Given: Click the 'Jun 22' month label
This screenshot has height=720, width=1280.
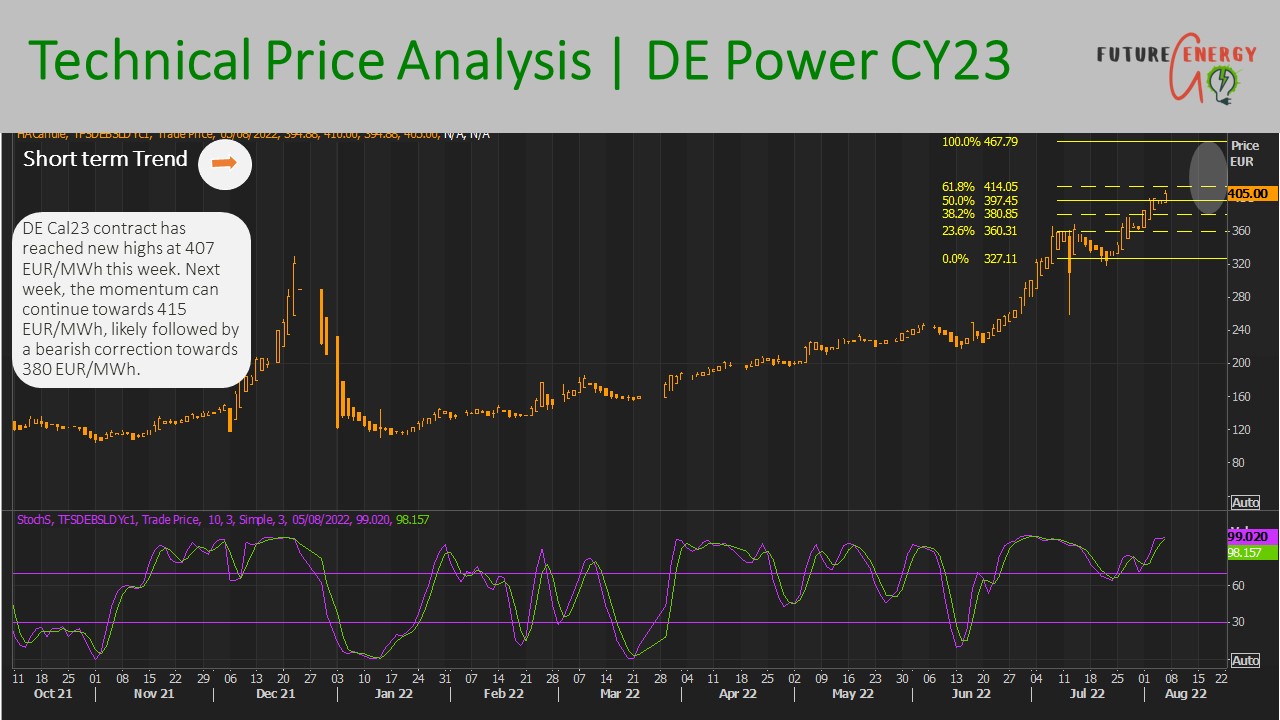Looking at the screenshot, I should click(x=971, y=693).
